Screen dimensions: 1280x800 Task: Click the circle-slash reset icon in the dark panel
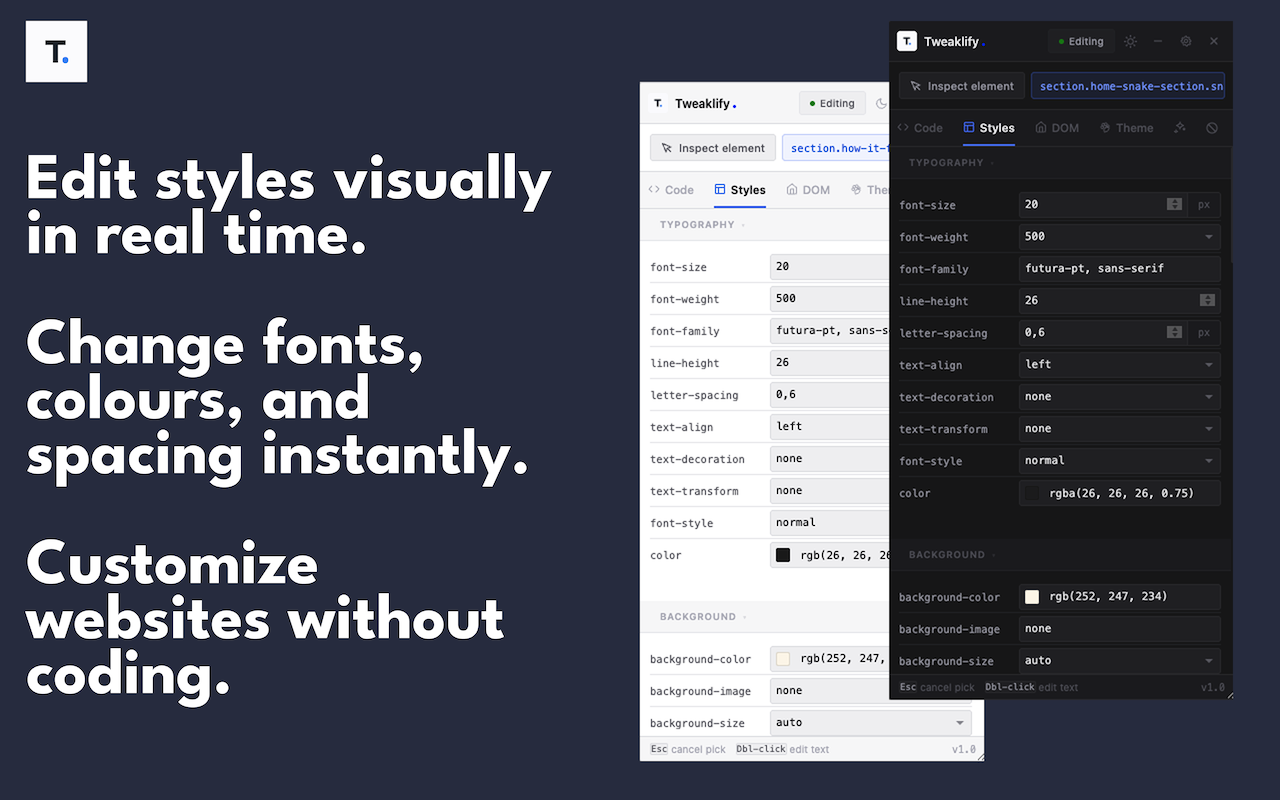1212,128
